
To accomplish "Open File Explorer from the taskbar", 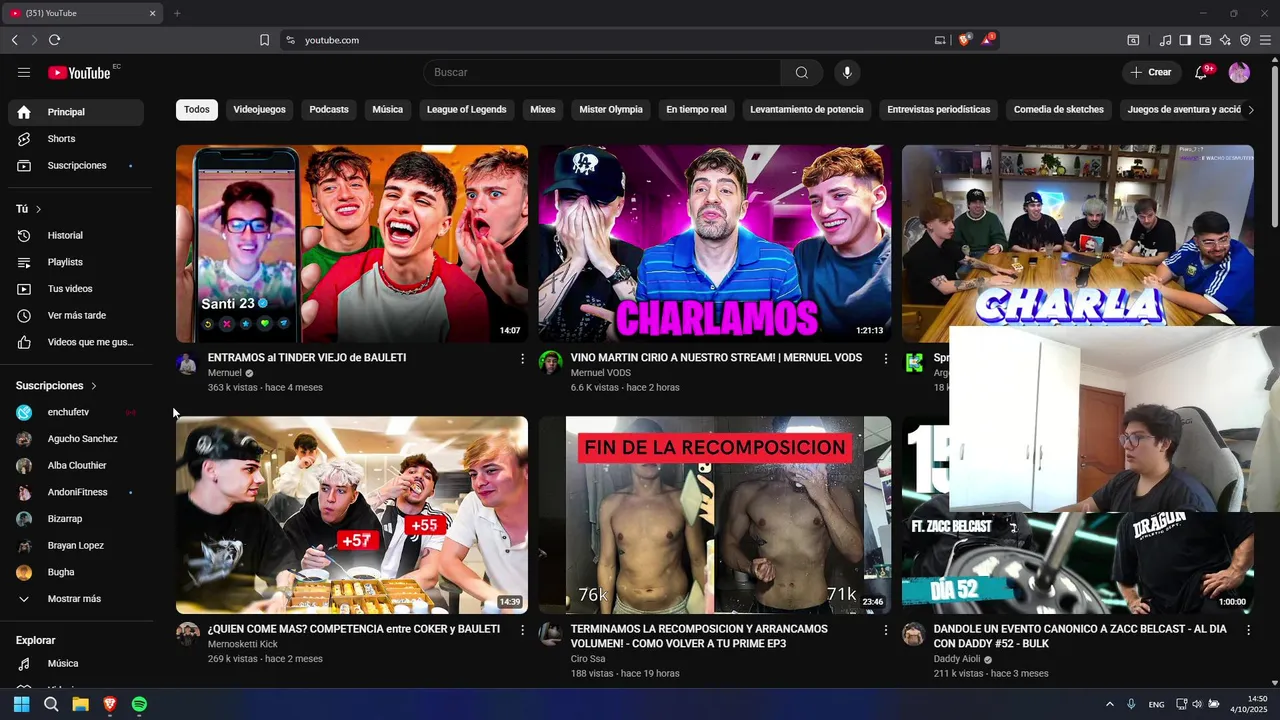I will click(x=80, y=704).
